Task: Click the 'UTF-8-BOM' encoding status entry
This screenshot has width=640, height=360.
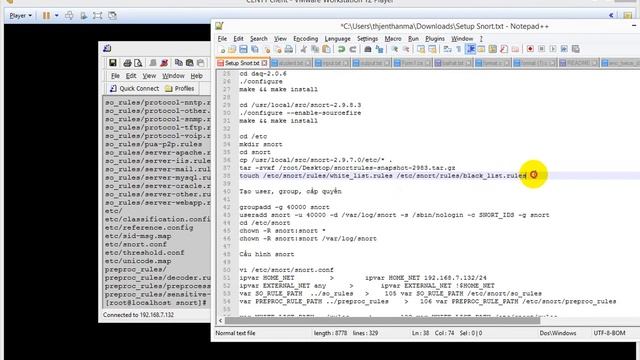Action: pos(609,333)
